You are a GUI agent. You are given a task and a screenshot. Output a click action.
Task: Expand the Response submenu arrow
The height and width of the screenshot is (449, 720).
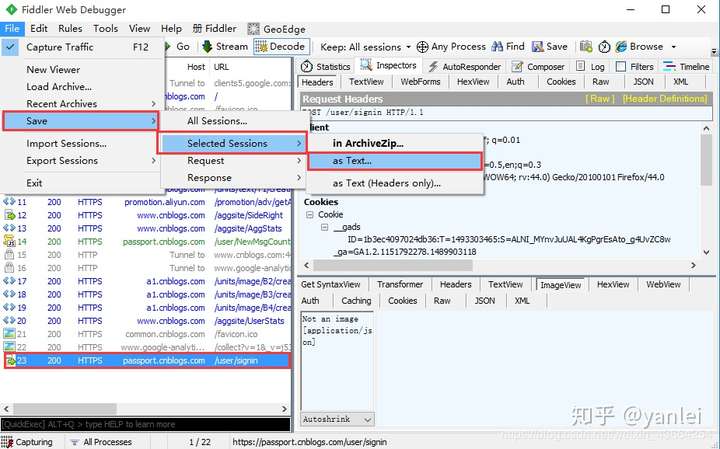coord(299,178)
